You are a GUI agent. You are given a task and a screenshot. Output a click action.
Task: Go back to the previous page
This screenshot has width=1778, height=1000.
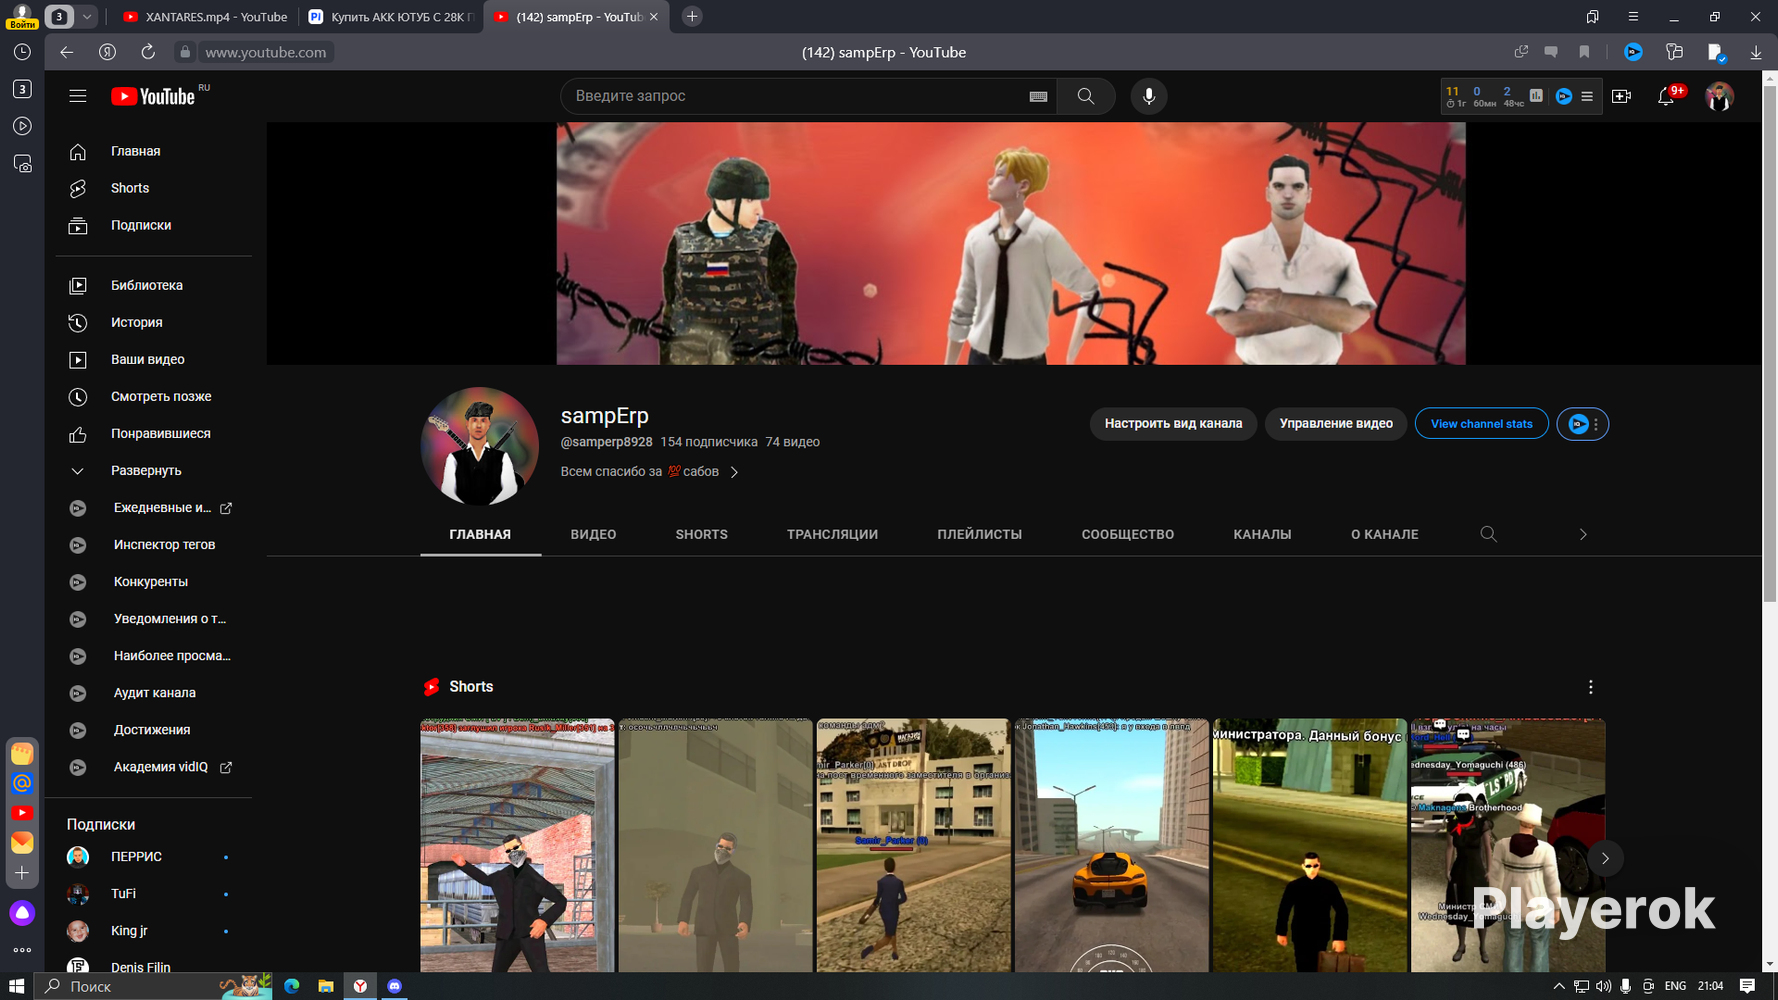click(x=66, y=52)
